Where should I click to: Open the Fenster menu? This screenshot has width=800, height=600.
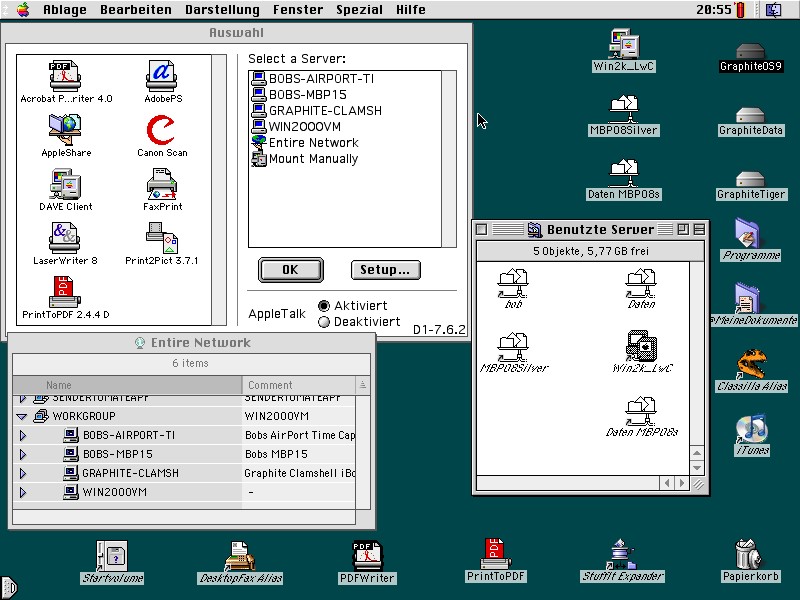(298, 10)
